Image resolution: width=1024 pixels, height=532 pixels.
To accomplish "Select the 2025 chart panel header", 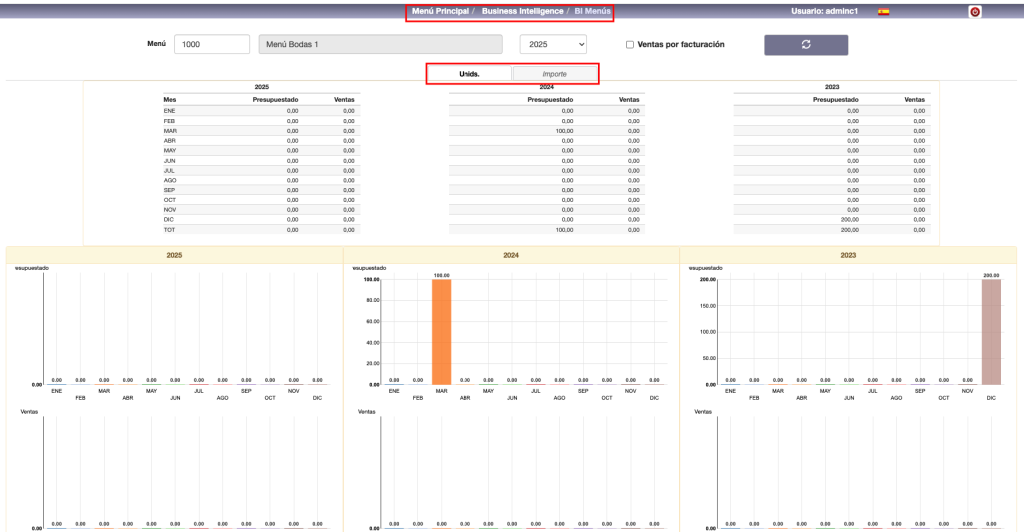I will click(174, 255).
